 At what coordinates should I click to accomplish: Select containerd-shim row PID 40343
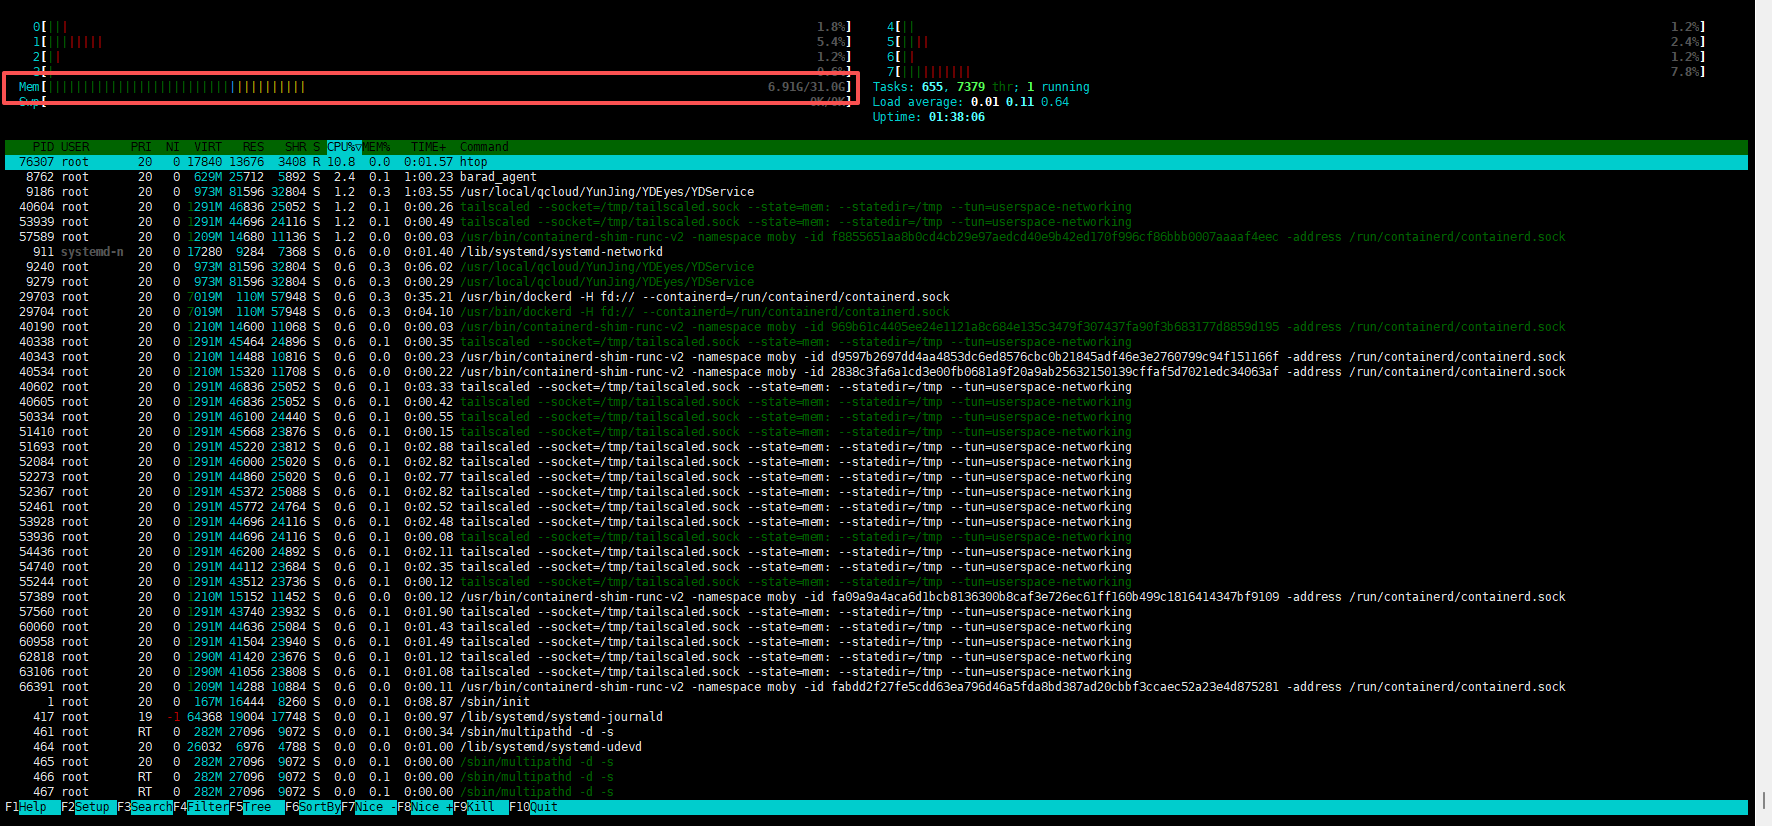pyautogui.click(x=876, y=357)
